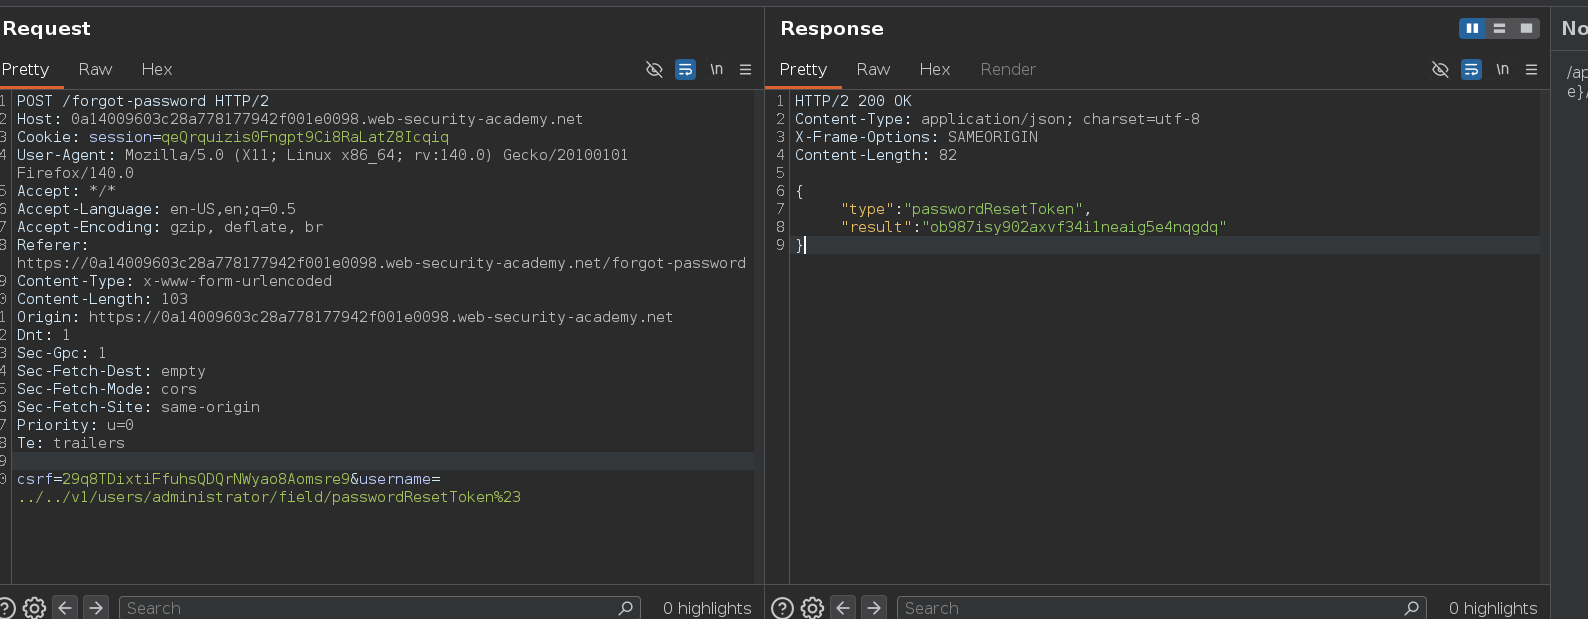This screenshot has width=1588, height=619.
Task: Click the Request search input field
Action: (x=378, y=607)
